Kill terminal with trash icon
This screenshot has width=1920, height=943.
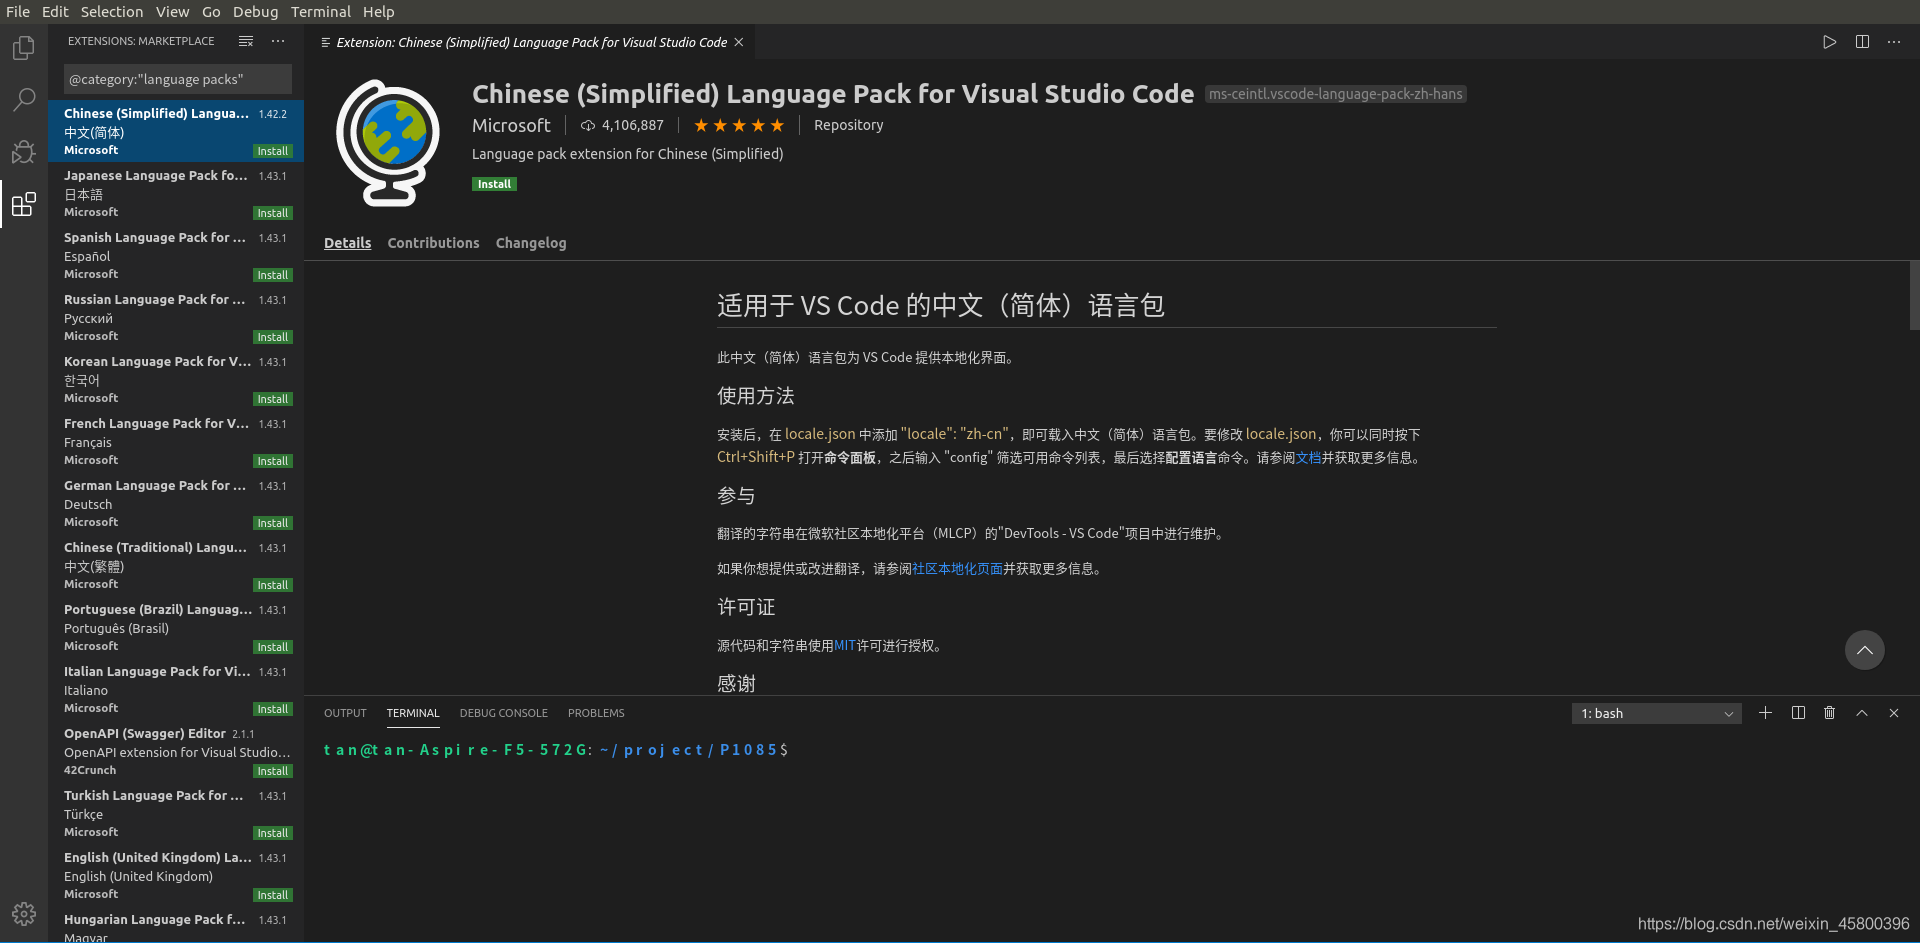click(1829, 713)
